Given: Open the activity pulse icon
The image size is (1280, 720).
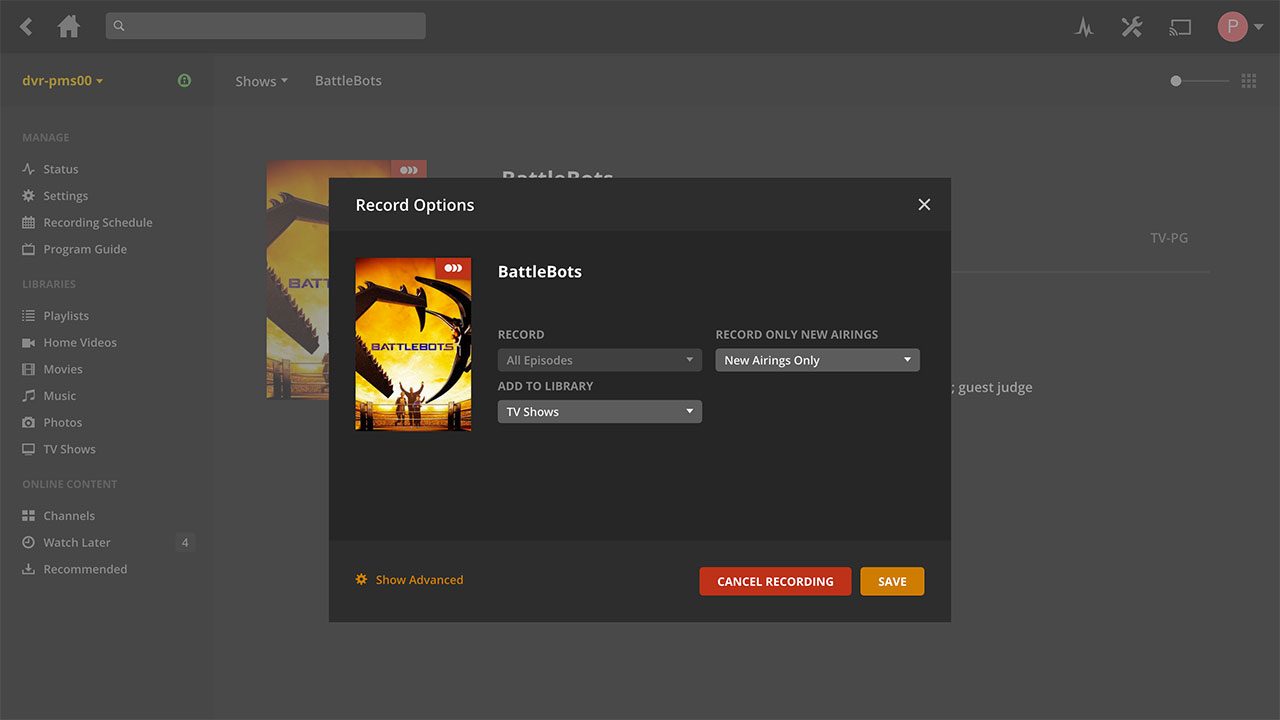Looking at the screenshot, I should point(1084,27).
